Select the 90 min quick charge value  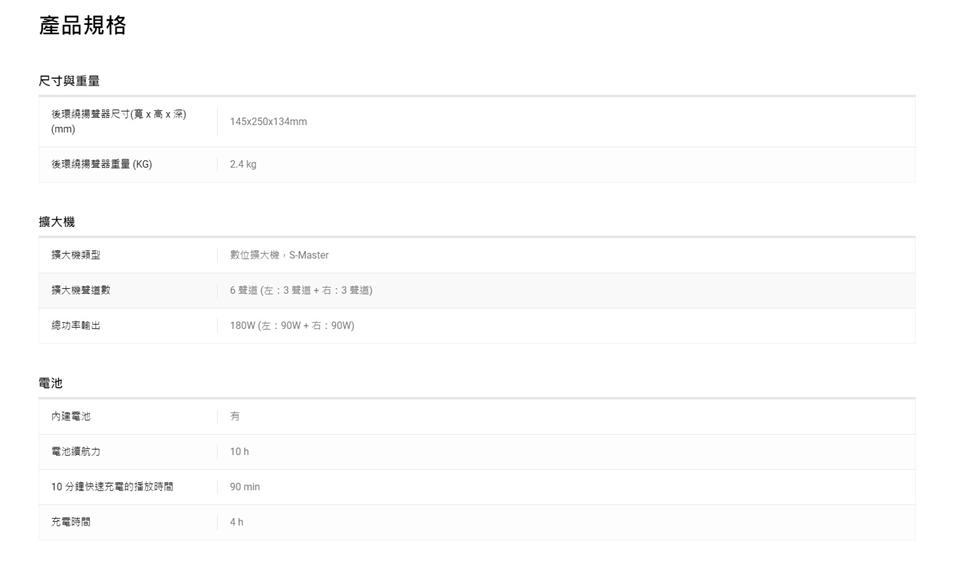tap(245, 487)
